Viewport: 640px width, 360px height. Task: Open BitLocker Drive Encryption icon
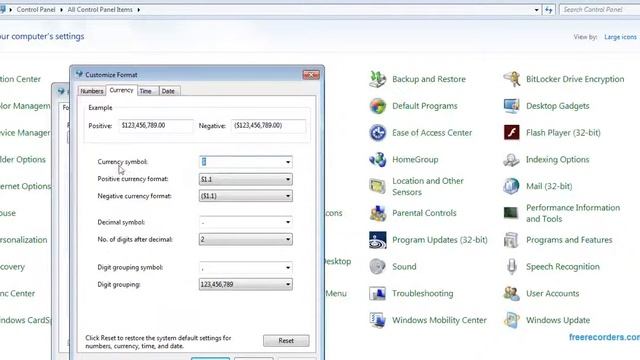[511, 79]
